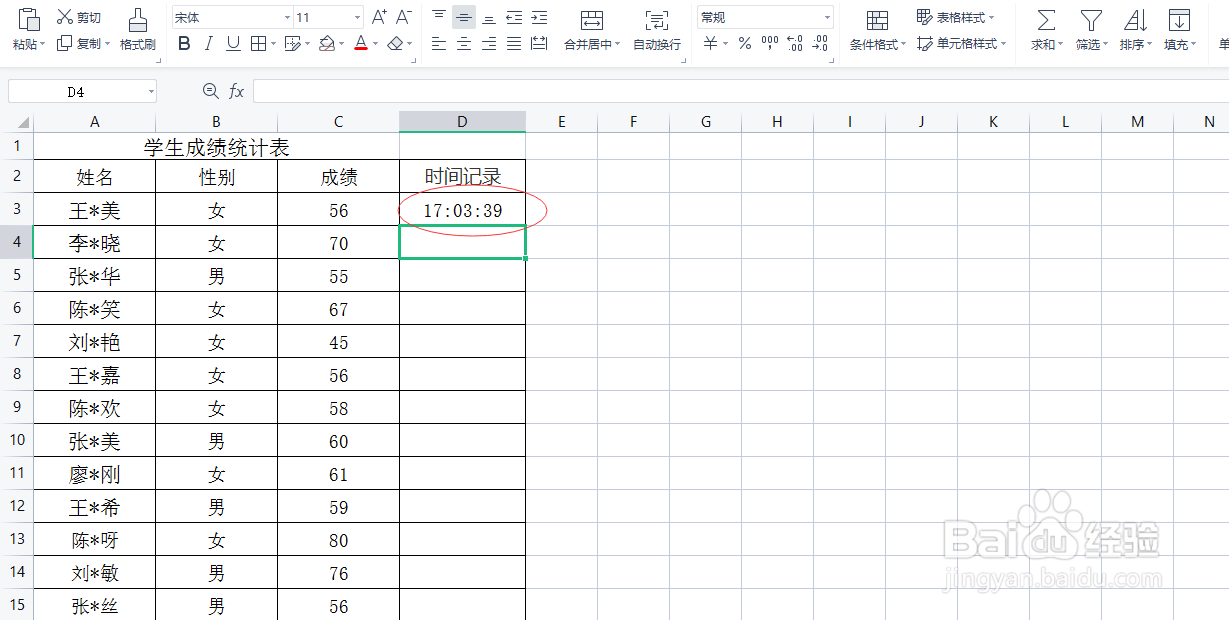
Task: Click the eraser clear-format icon
Action: (396, 43)
